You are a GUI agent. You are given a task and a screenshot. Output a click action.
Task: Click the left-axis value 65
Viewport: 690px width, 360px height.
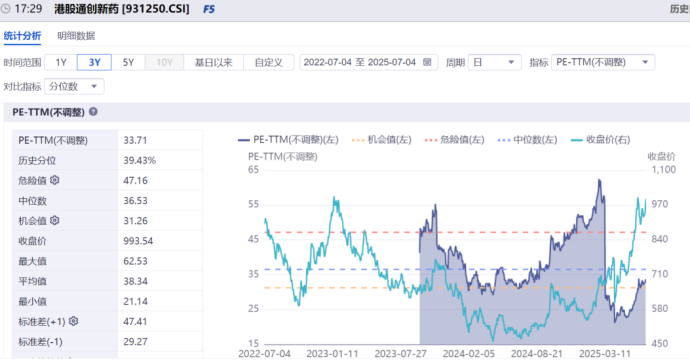253,169
